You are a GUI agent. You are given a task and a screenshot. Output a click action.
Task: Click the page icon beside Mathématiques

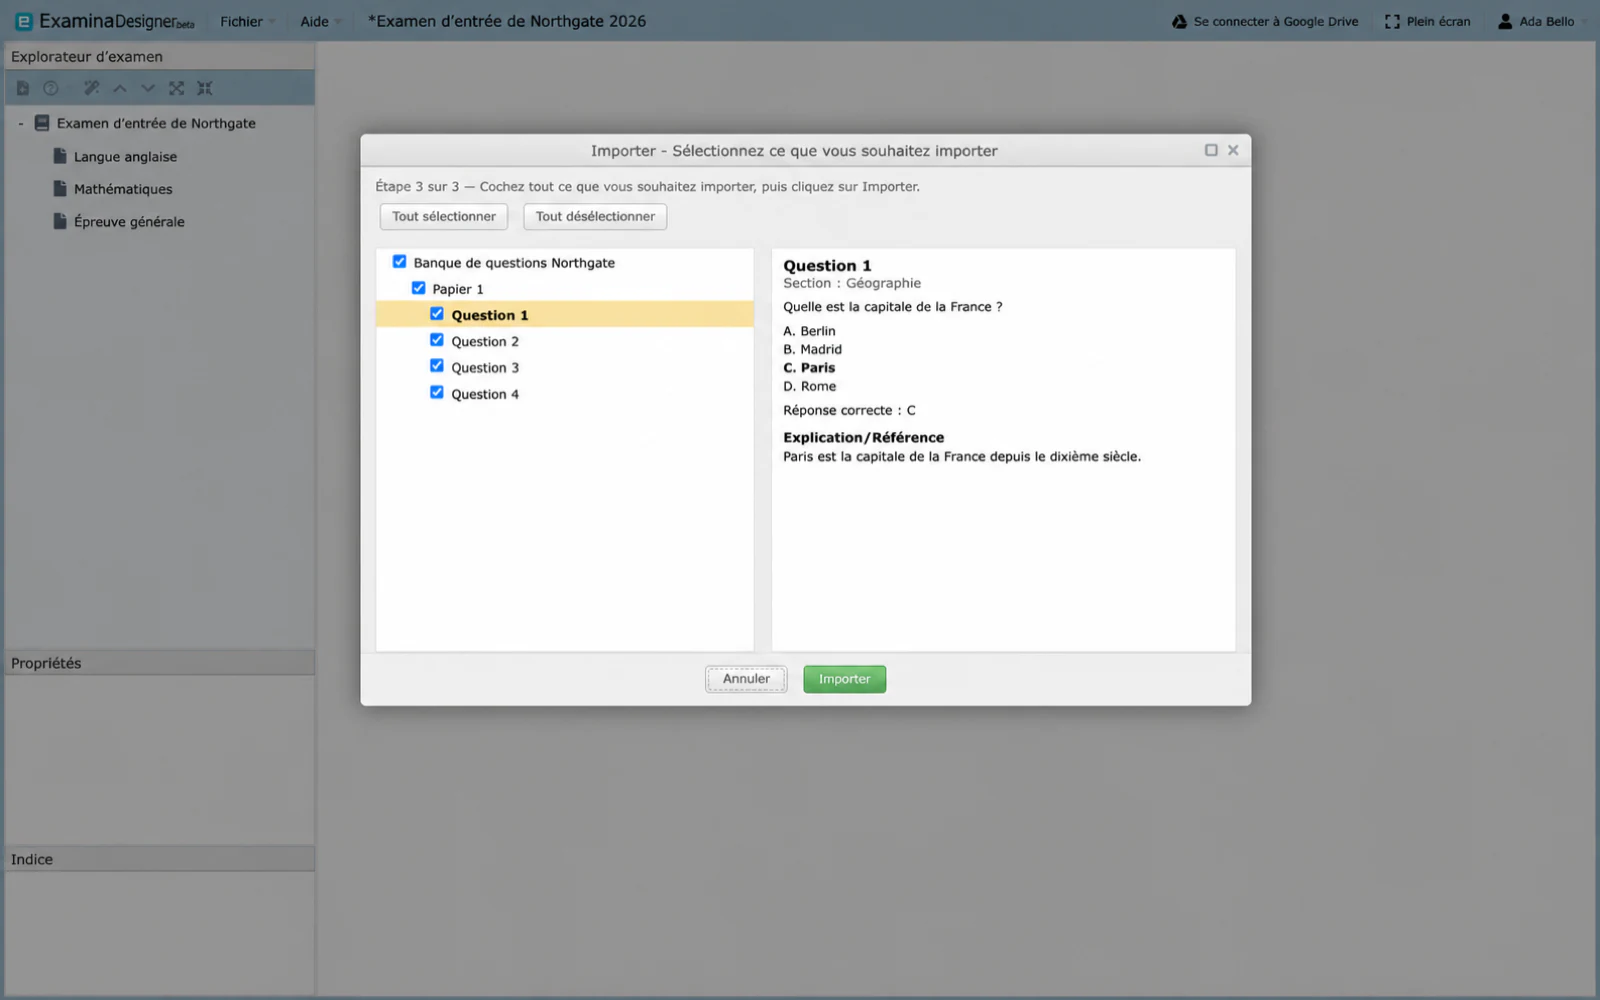[60, 188]
